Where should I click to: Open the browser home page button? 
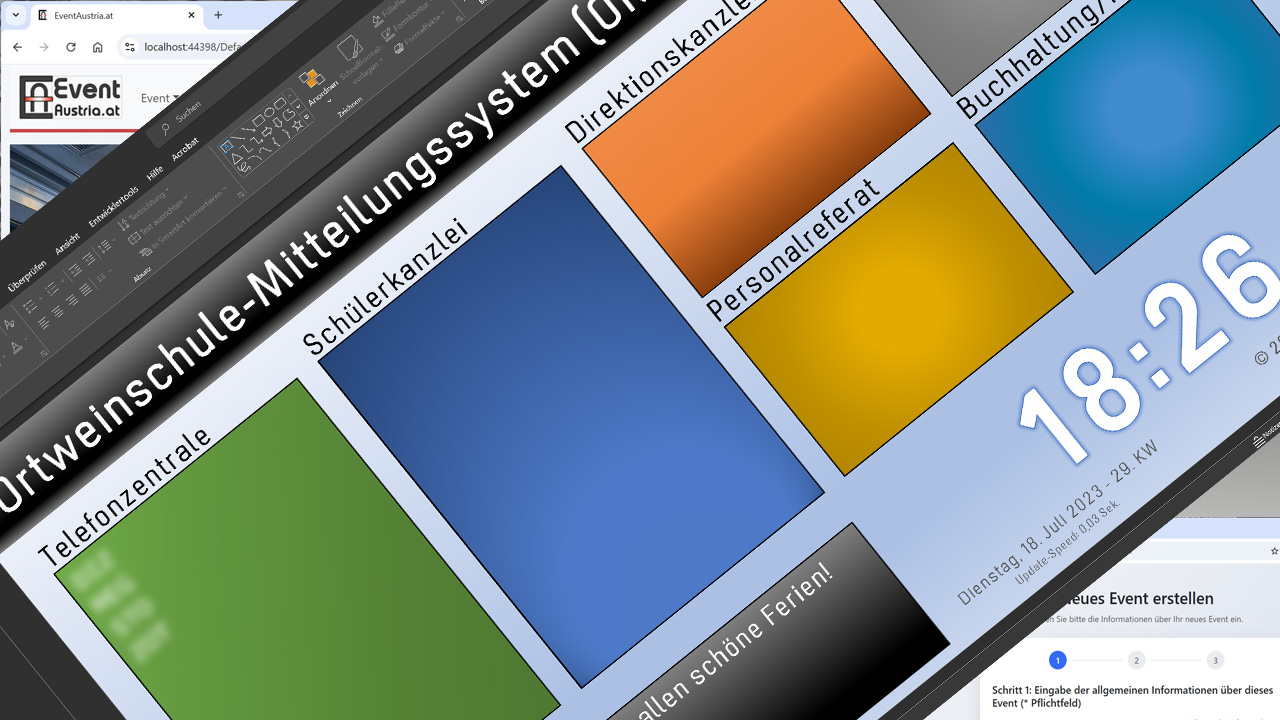97,47
